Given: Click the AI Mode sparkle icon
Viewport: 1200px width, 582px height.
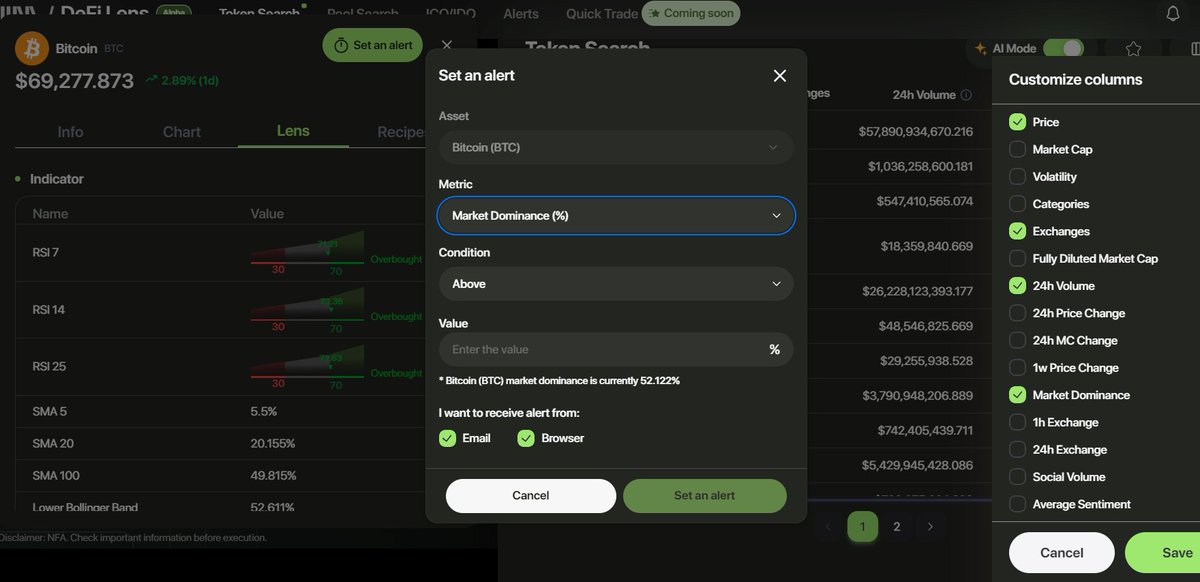Looking at the screenshot, I should tap(980, 48).
